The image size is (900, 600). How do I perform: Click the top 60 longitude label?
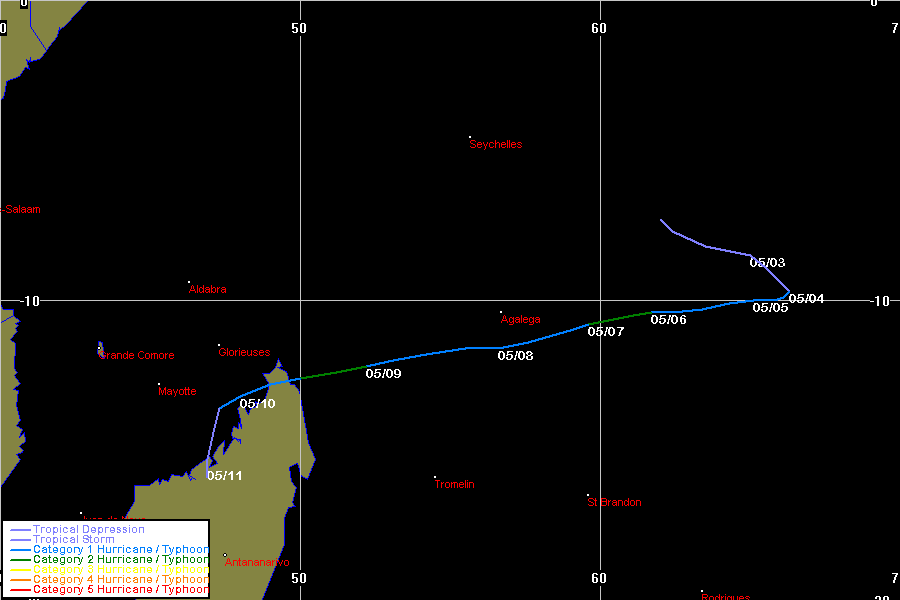[x=598, y=28]
